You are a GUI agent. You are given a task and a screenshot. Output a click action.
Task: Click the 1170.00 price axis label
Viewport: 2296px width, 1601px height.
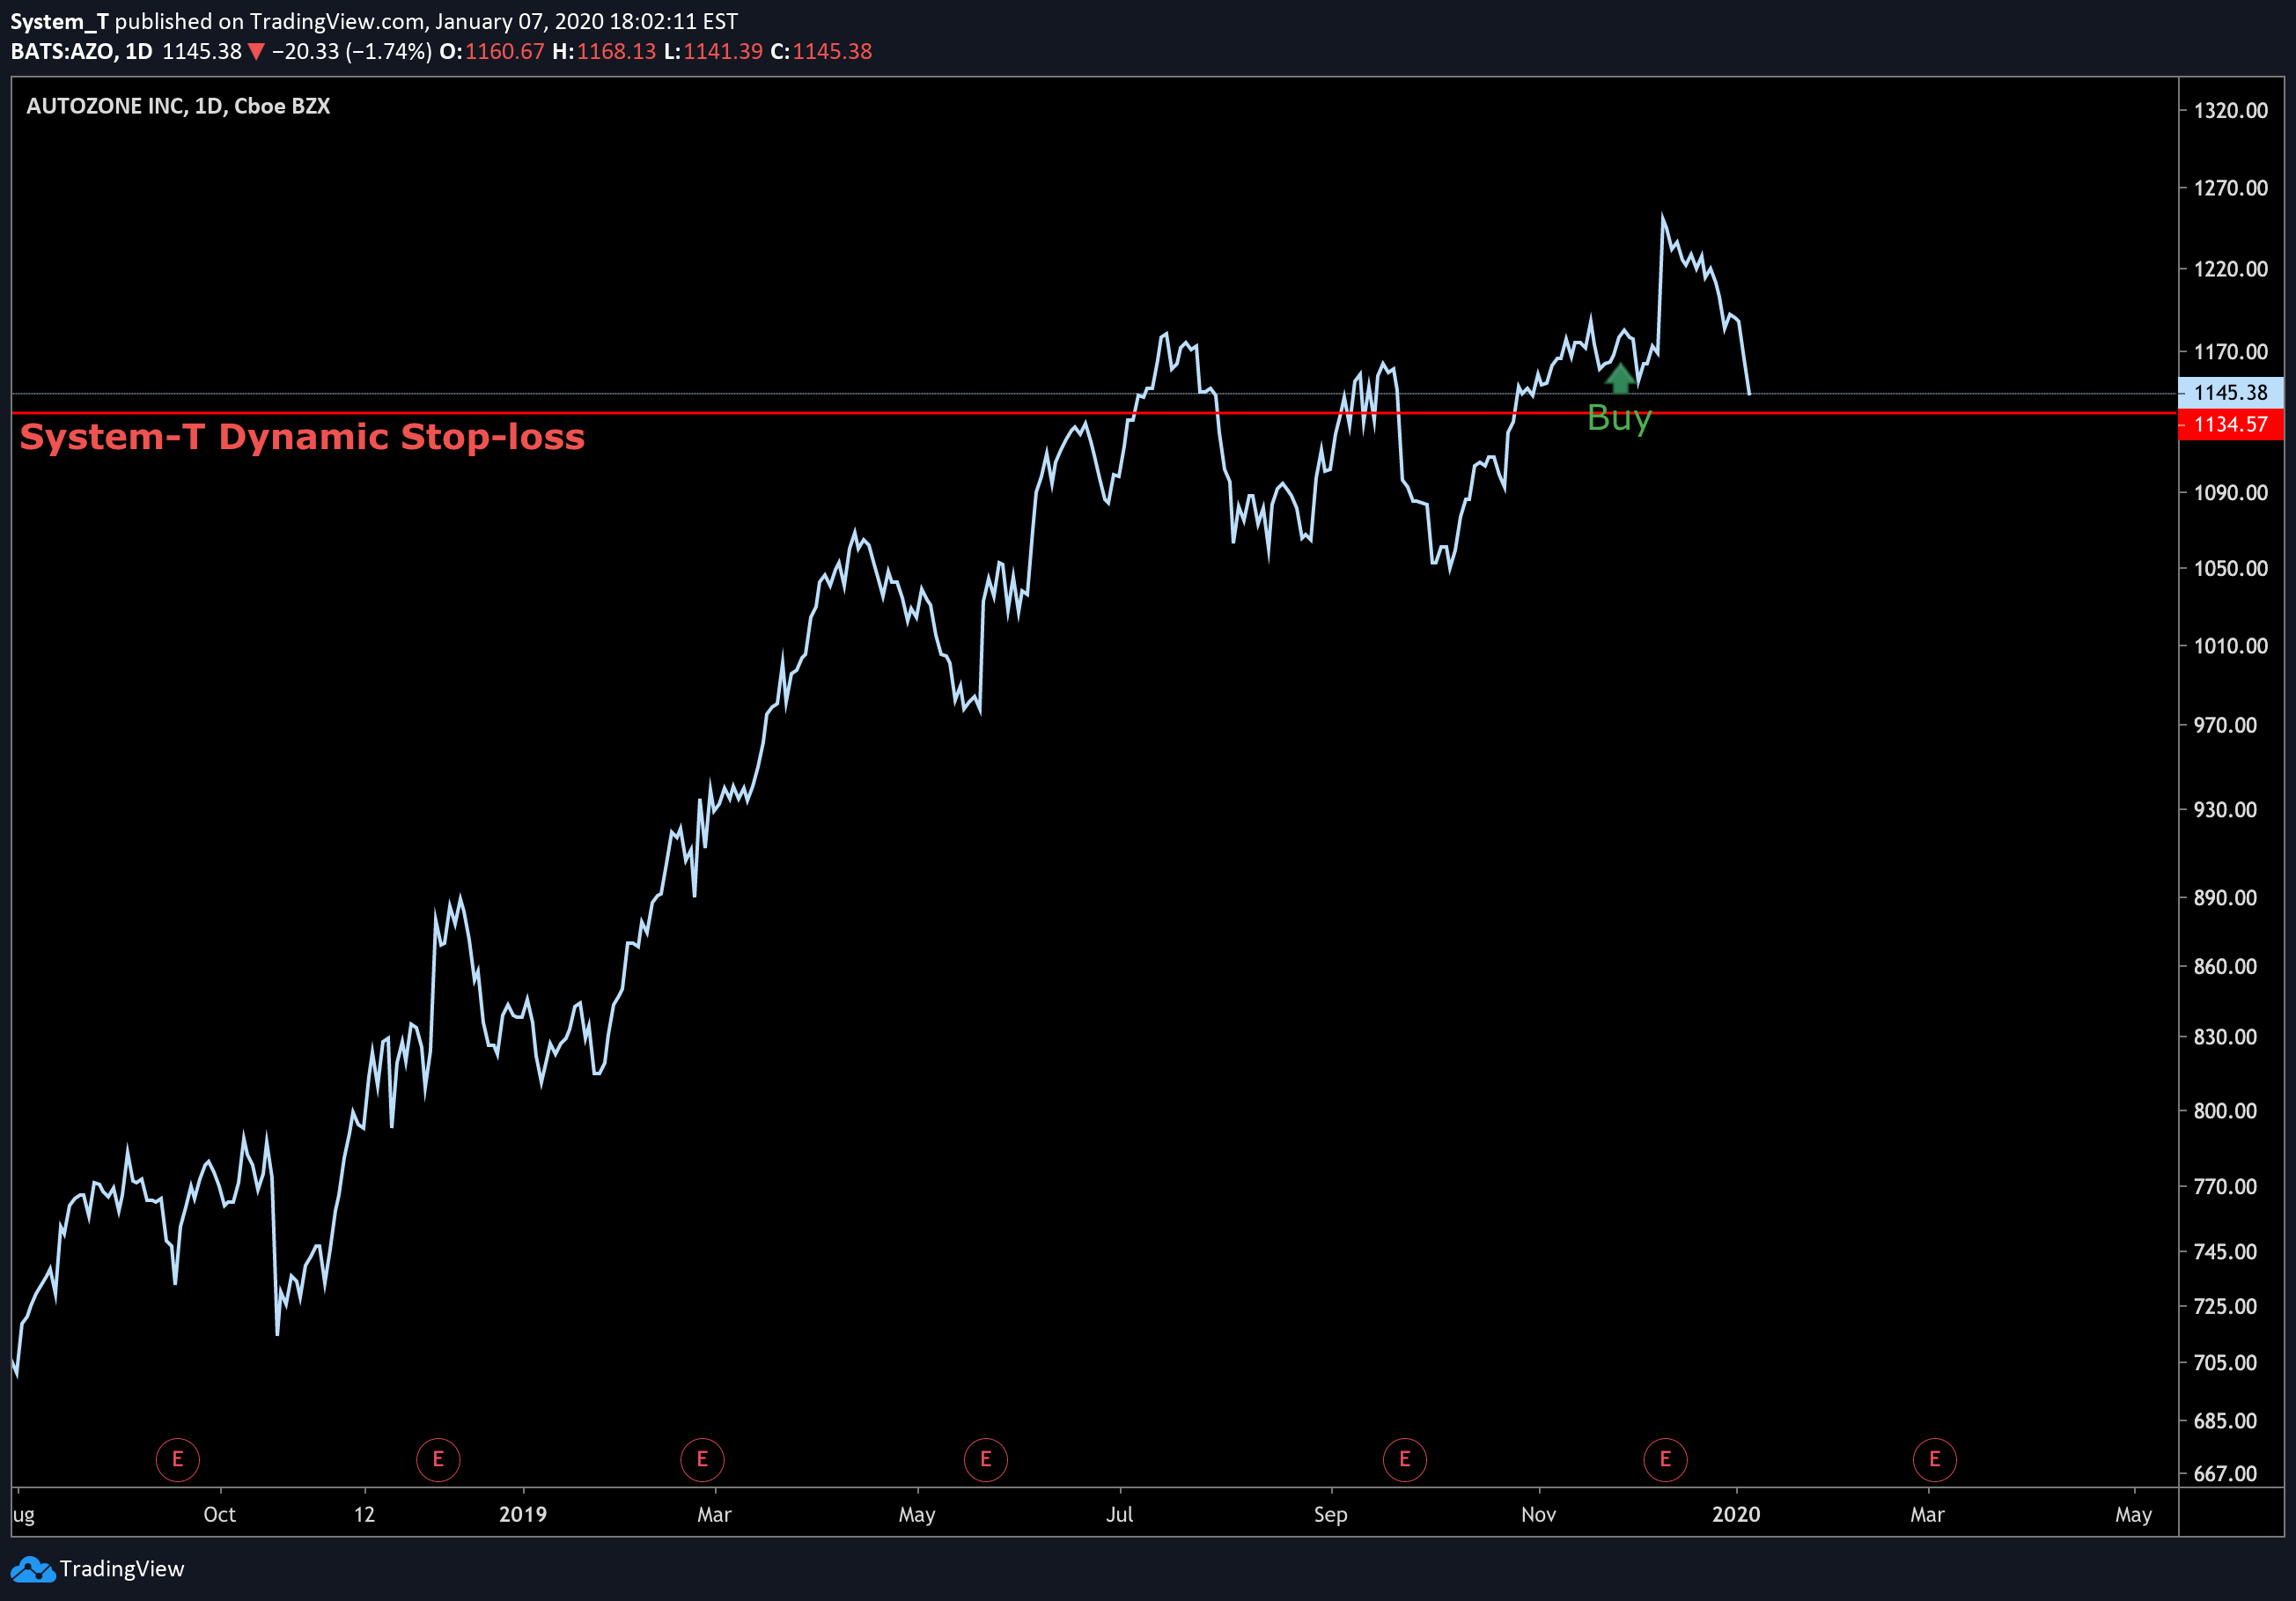(2231, 352)
